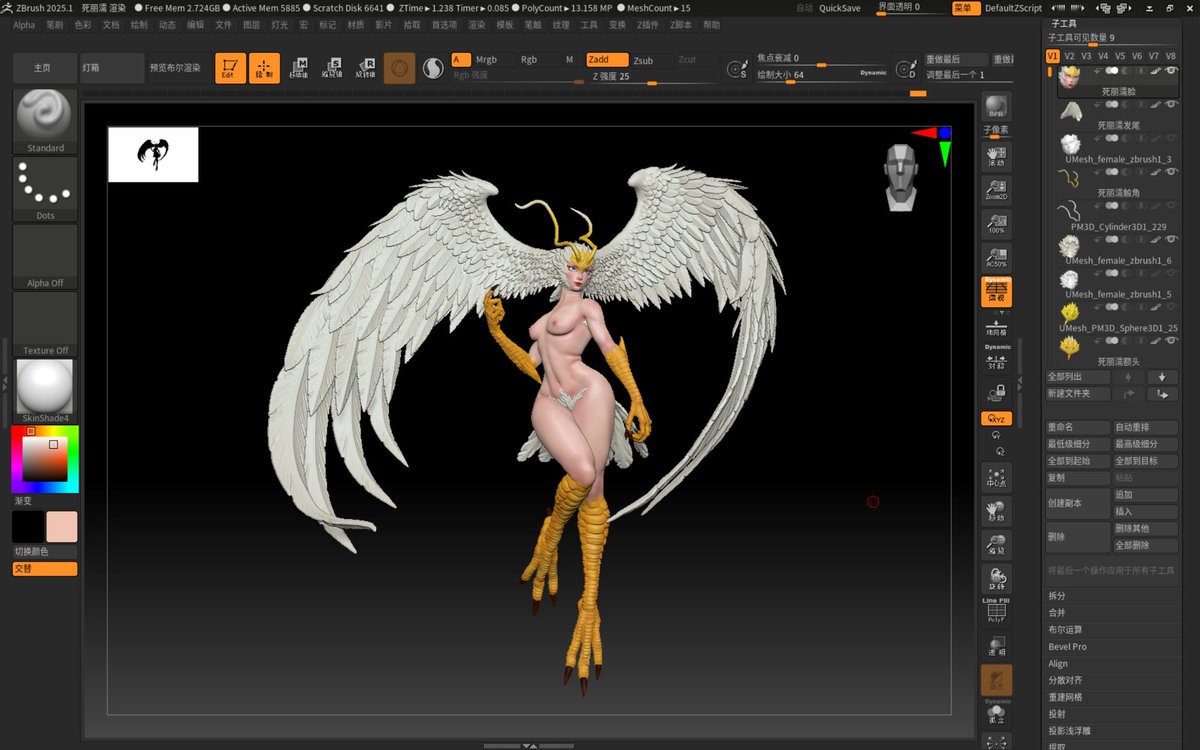Switch to the V2 subtool visibility tab
1200x750 pixels.
1069,56
